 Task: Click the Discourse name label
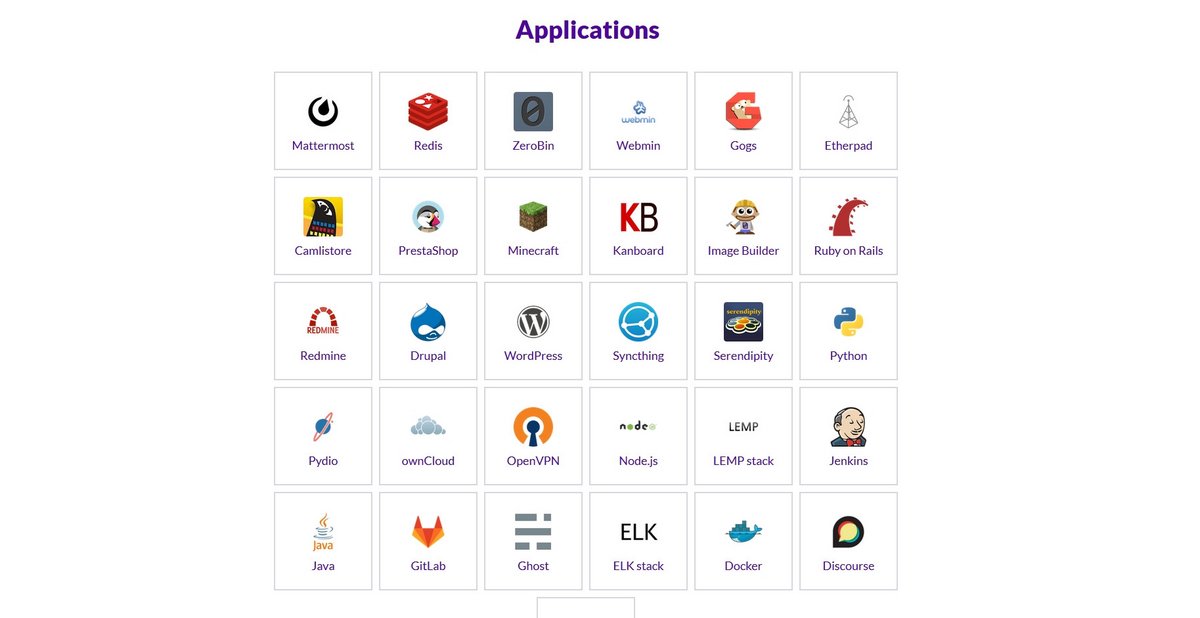coord(848,566)
